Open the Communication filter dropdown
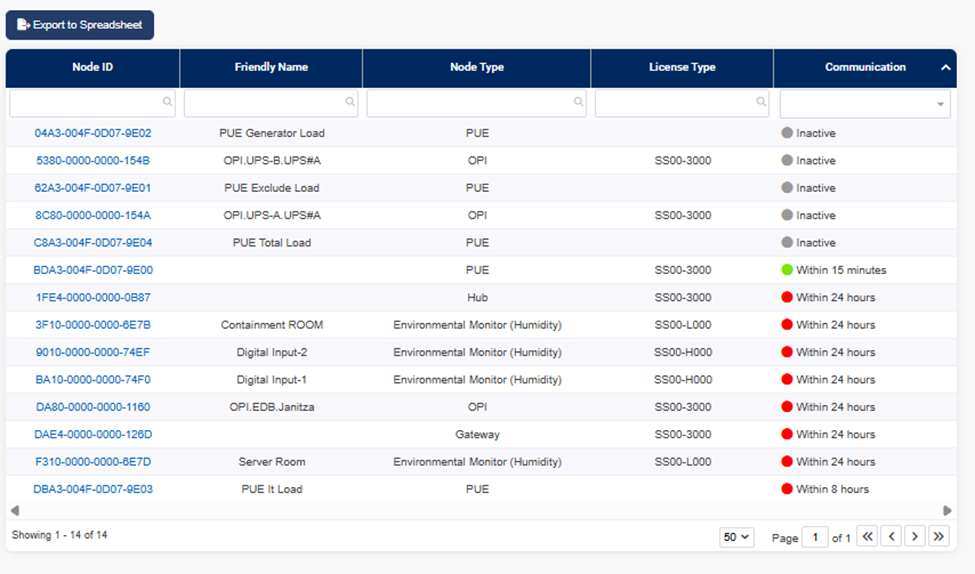The image size is (975, 574). (x=939, y=104)
